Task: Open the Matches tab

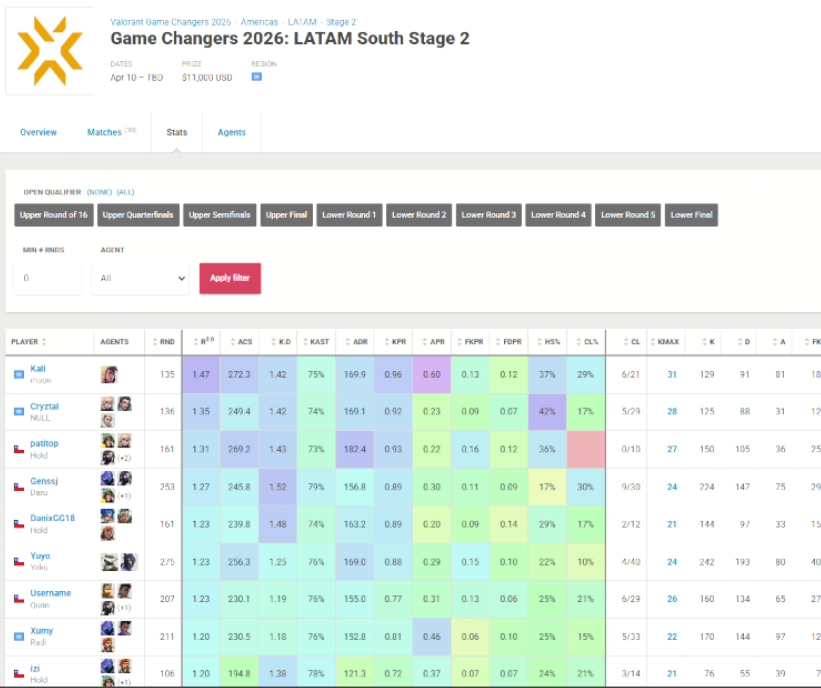Action: (x=111, y=132)
